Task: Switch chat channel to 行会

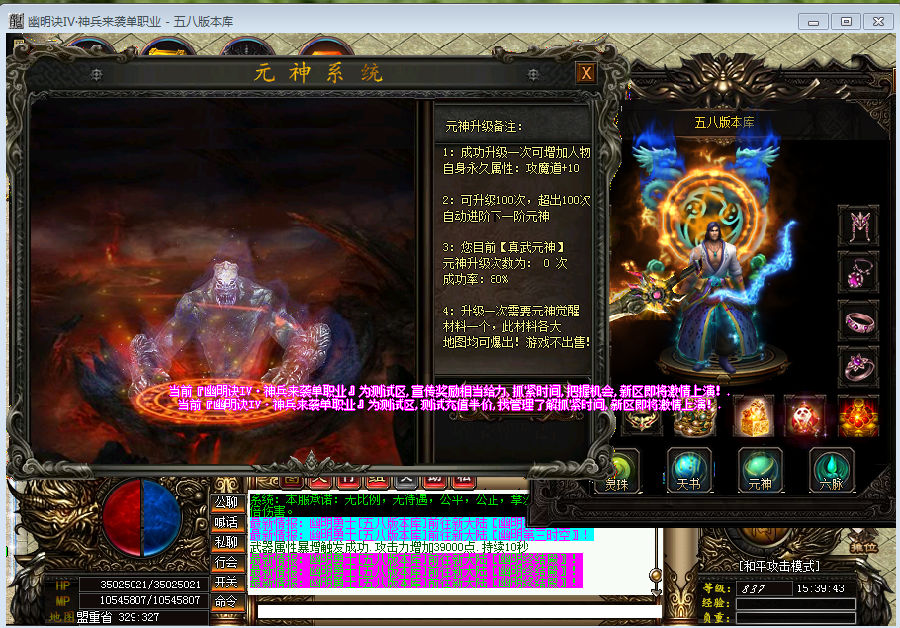Action: tap(226, 563)
